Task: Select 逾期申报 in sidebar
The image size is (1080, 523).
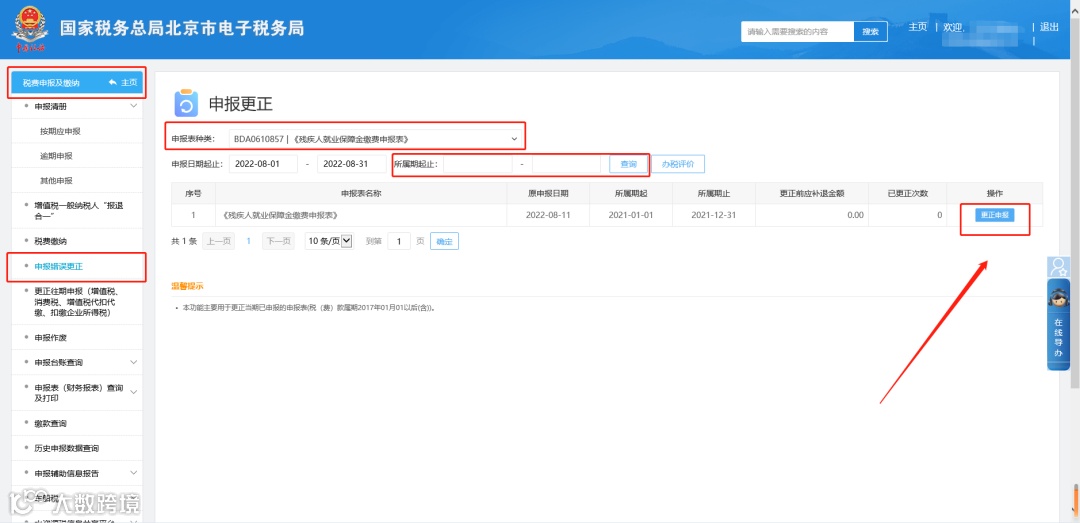Action: pyautogui.click(x=56, y=156)
